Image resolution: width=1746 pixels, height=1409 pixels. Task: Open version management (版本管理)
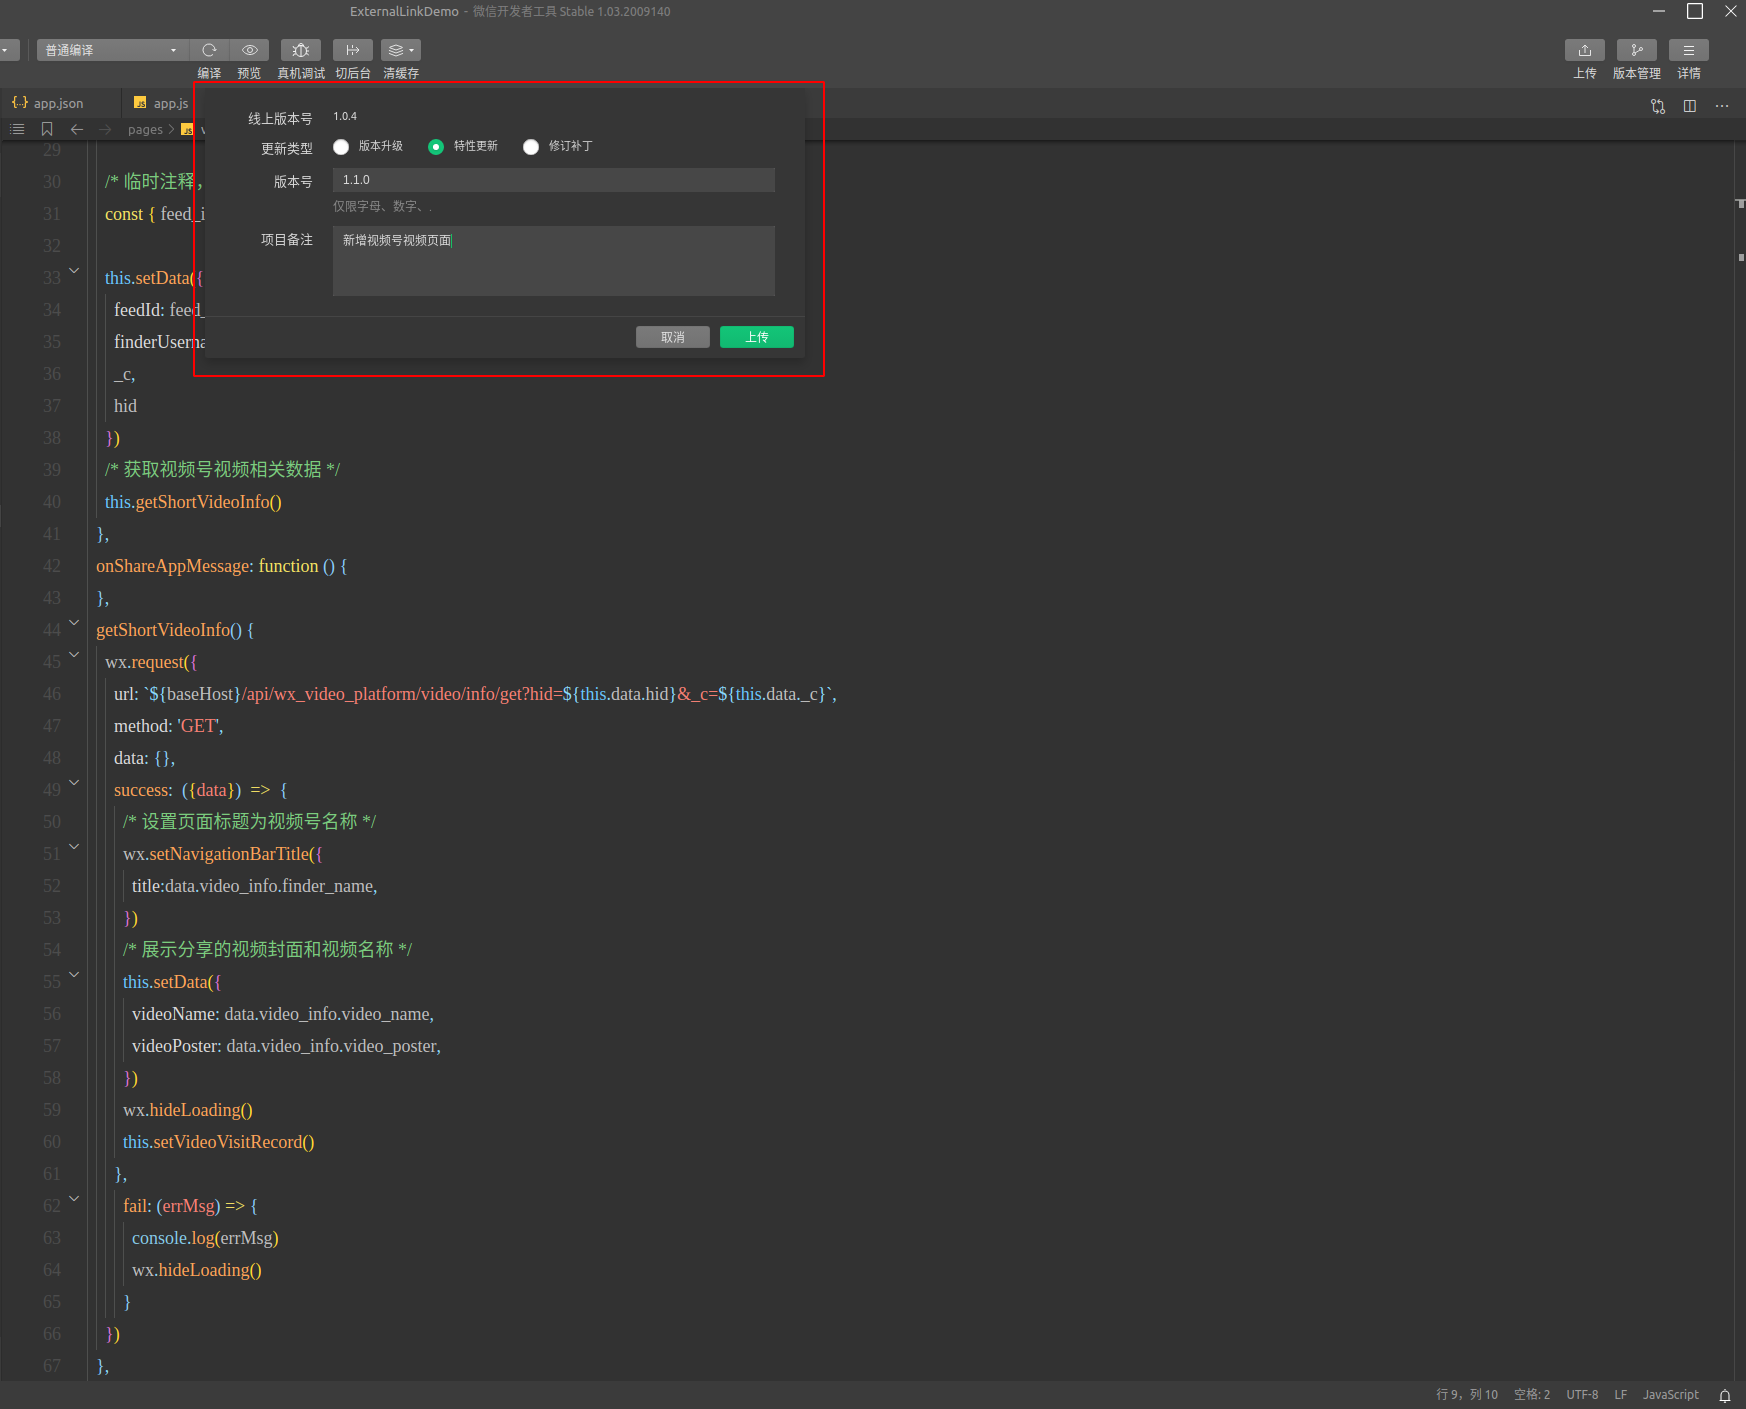coord(1637,50)
